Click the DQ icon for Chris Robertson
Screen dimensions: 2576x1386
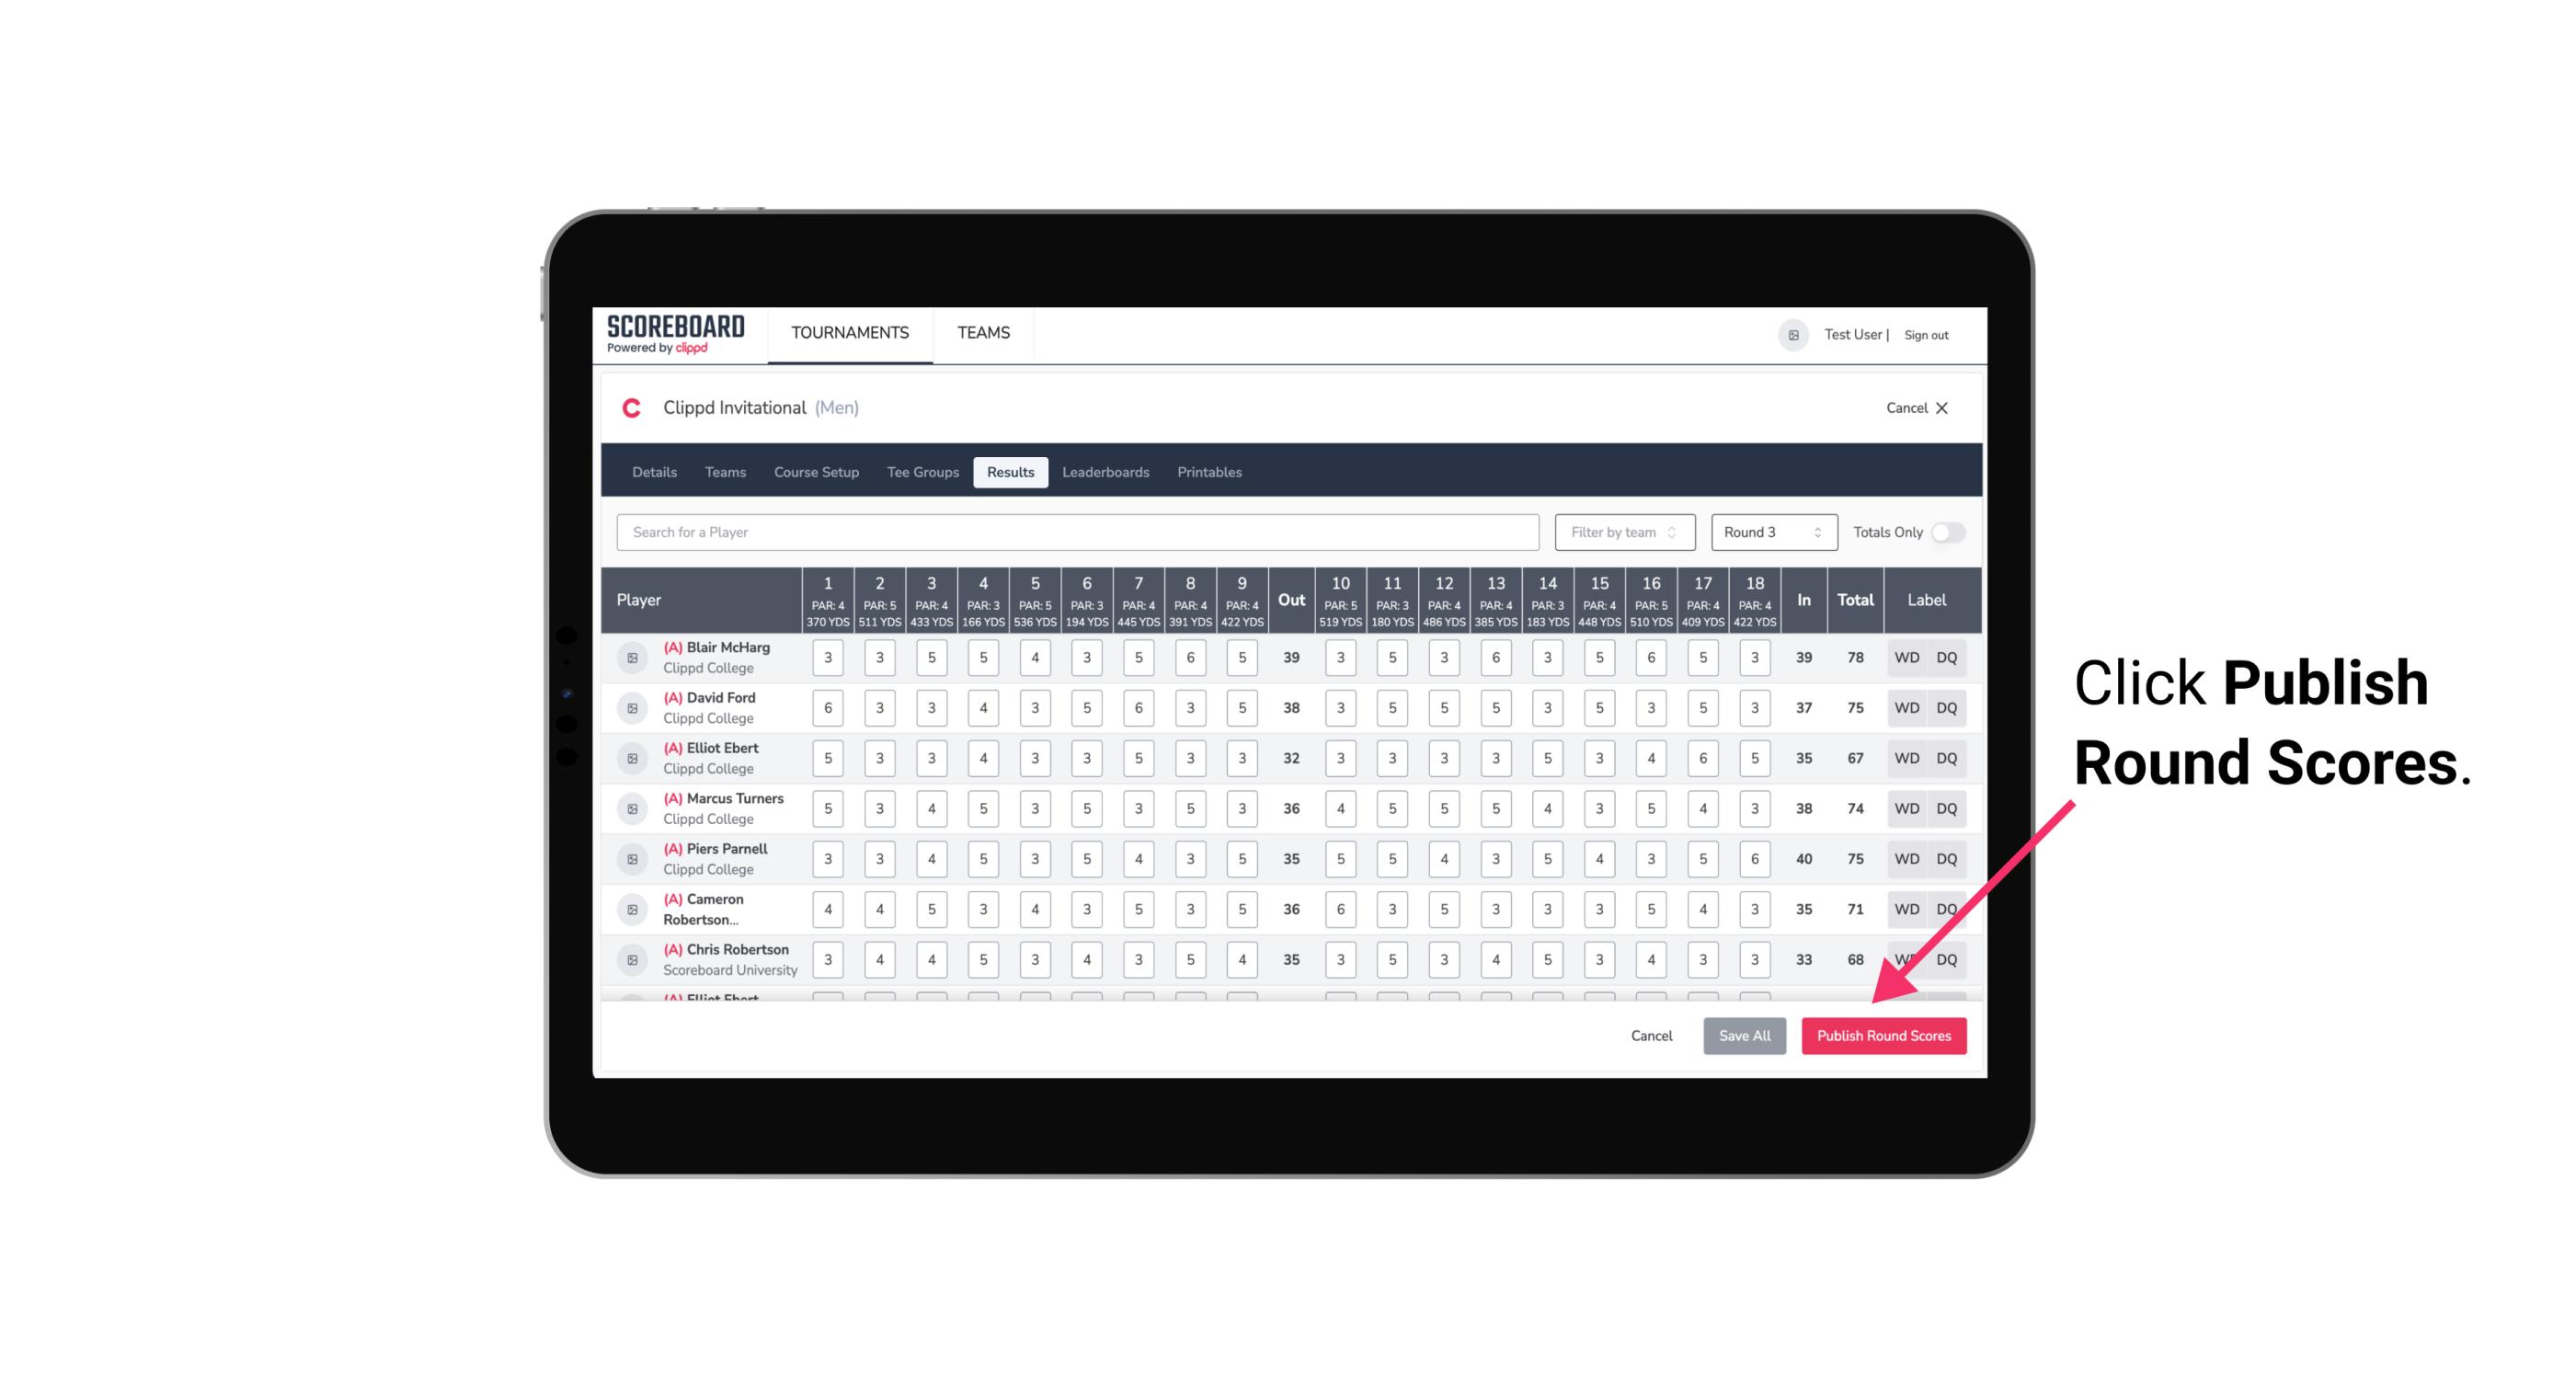1948,957
